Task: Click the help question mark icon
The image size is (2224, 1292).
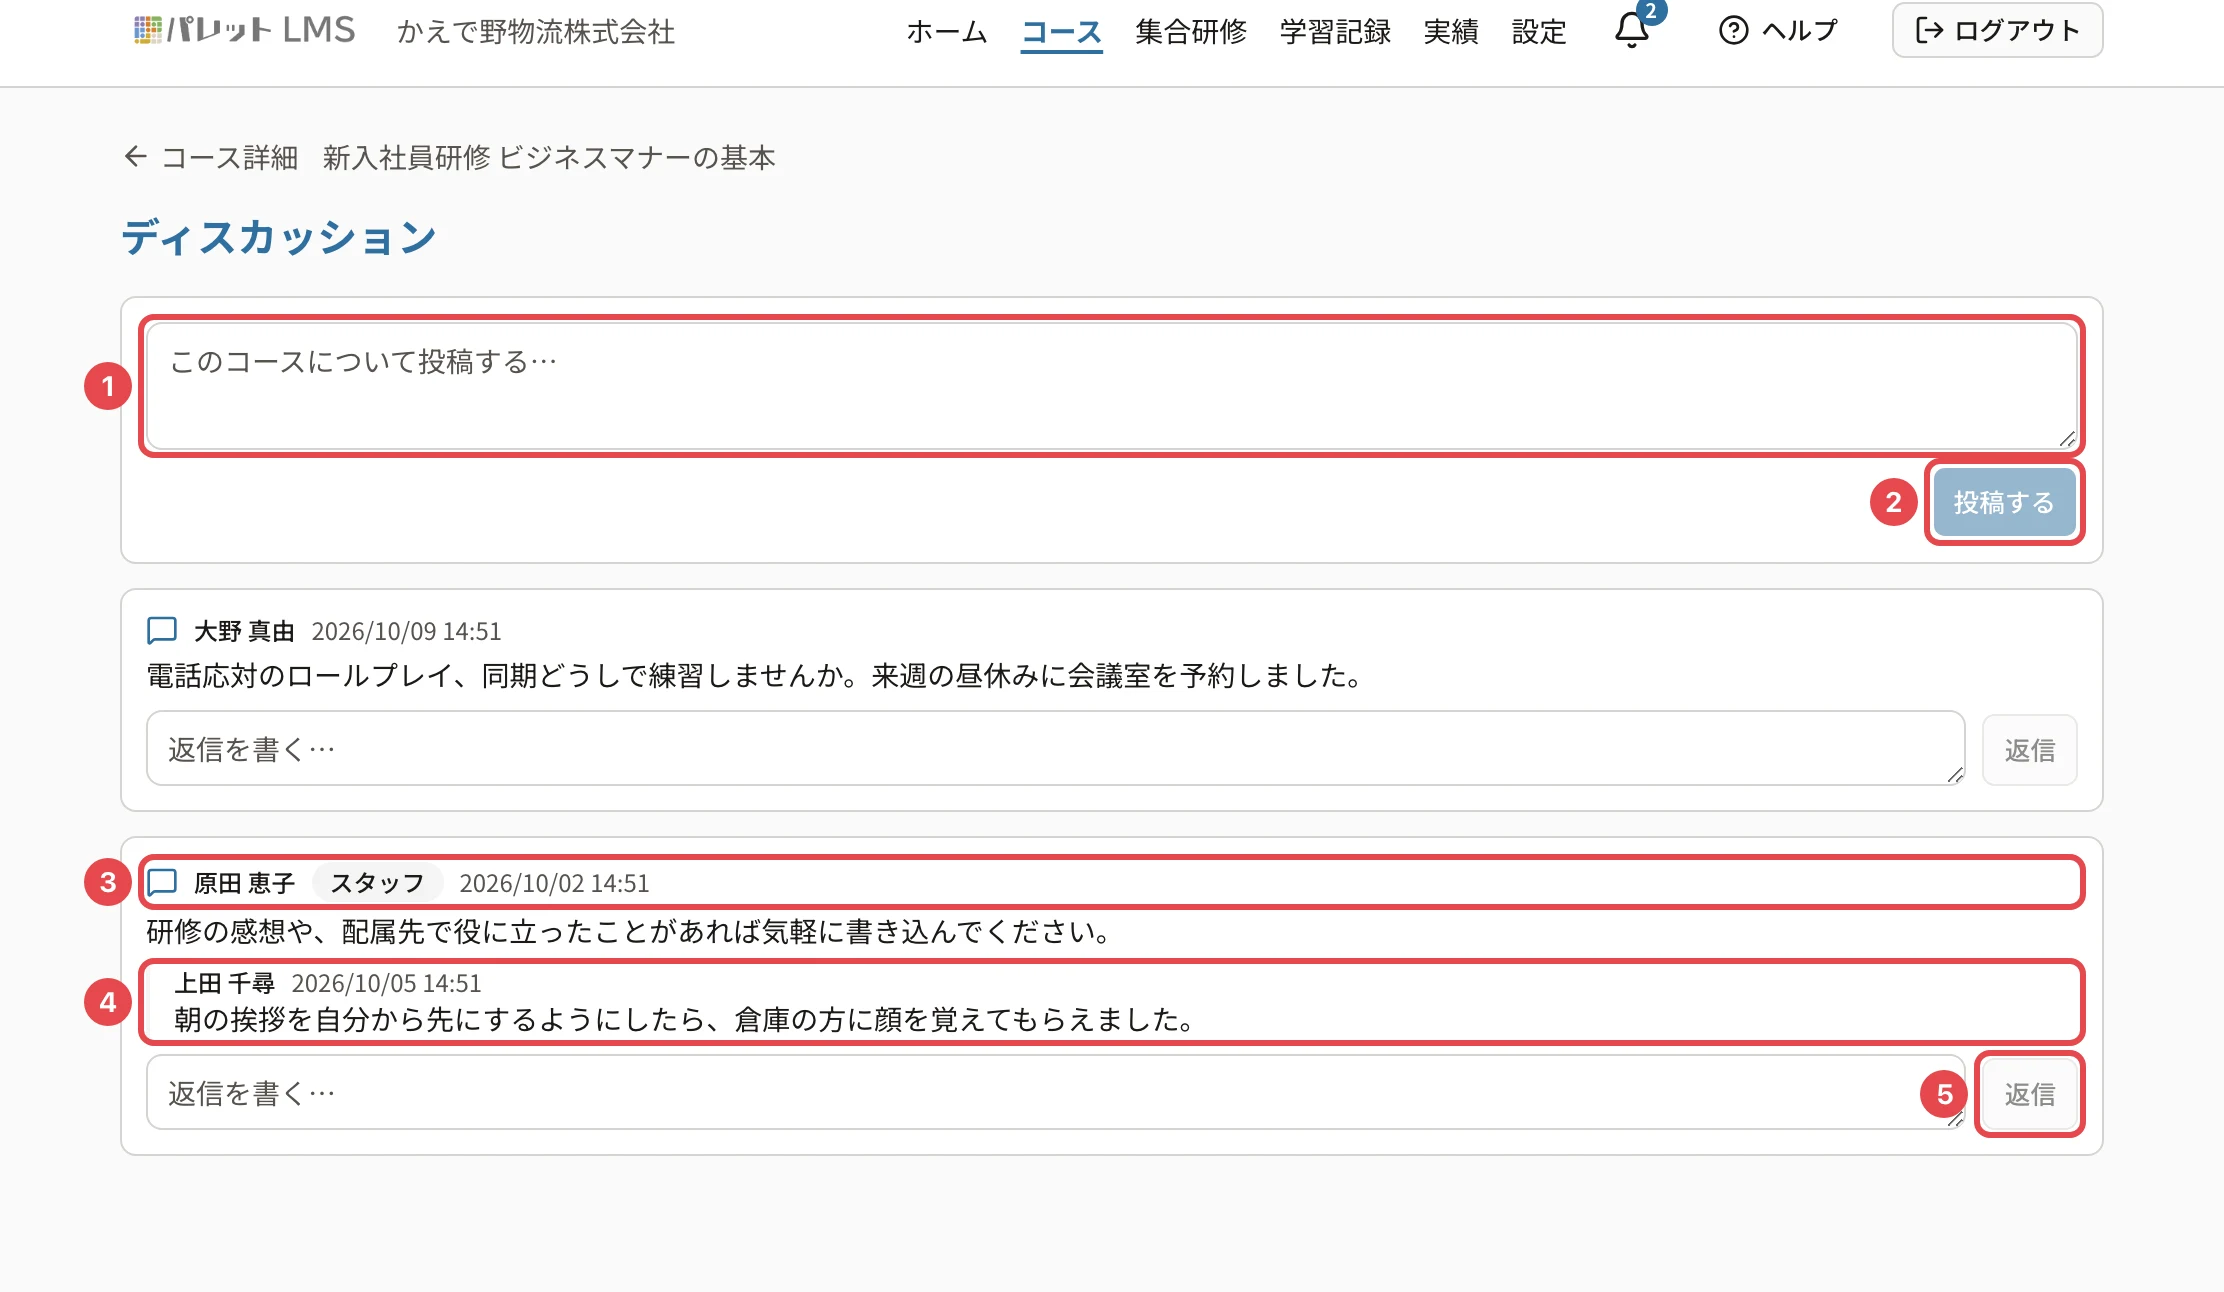Action: click(1733, 30)
